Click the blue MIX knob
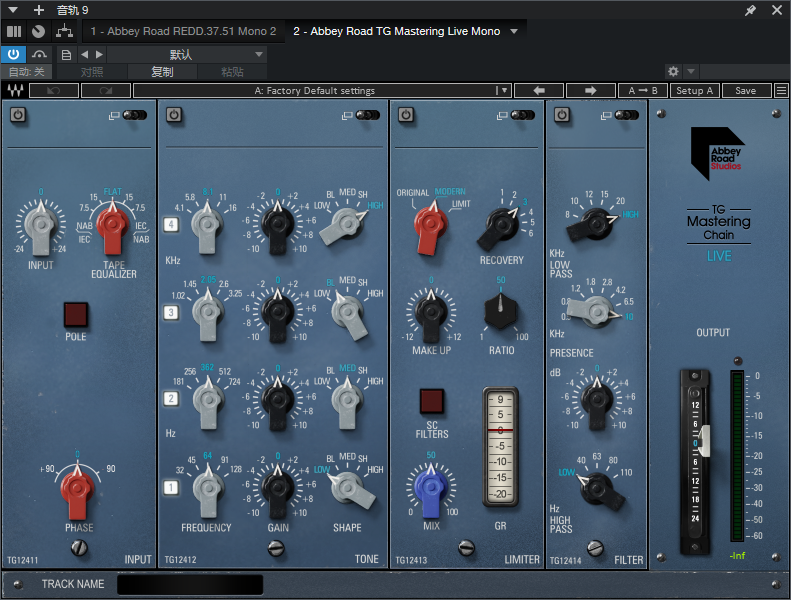This screenshot has height=600, width=791. (x=431, y=488)
